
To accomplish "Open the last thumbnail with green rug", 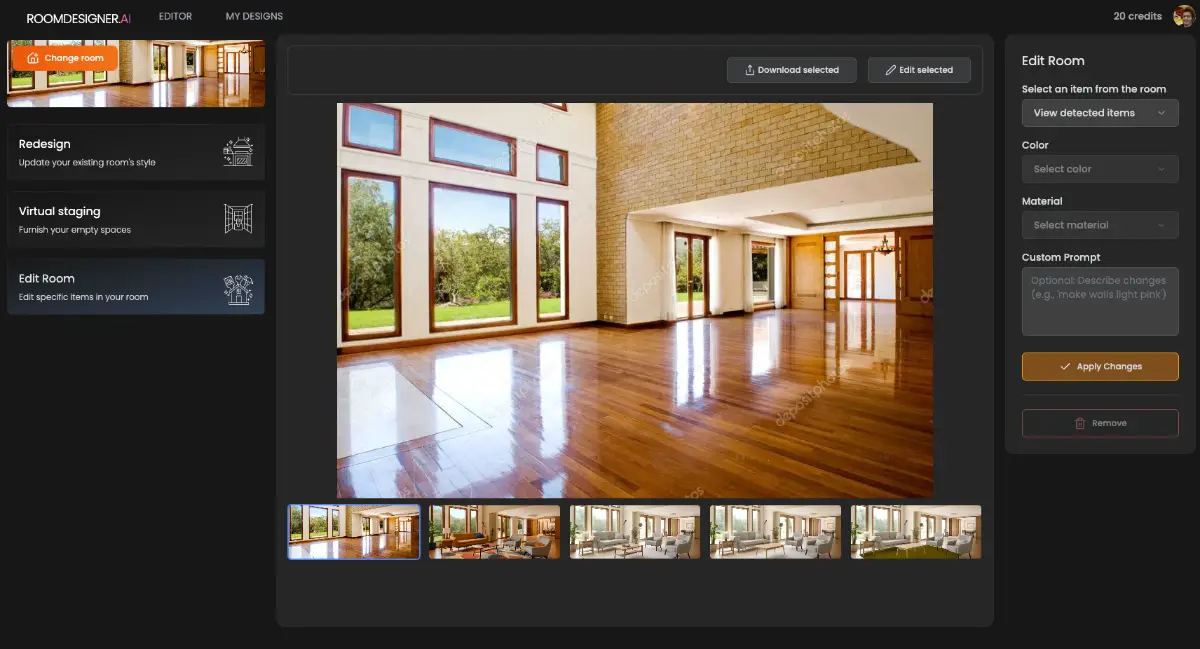I will point(916,531).
